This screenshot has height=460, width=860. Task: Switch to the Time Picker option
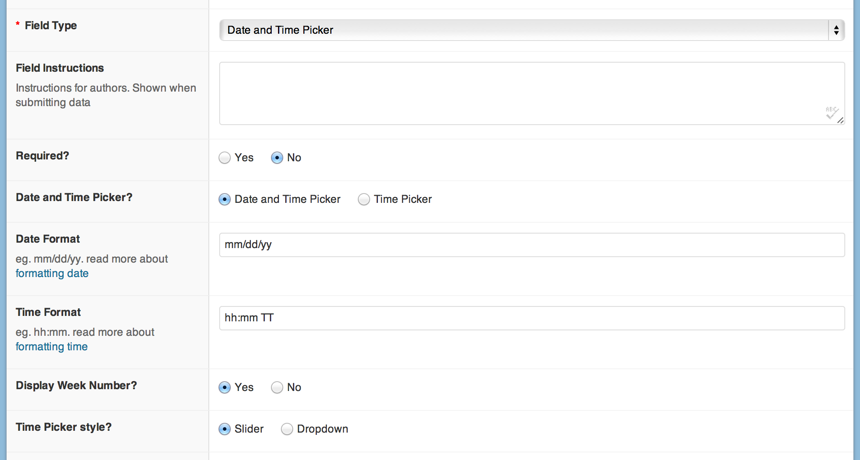(x=364, y=200)
